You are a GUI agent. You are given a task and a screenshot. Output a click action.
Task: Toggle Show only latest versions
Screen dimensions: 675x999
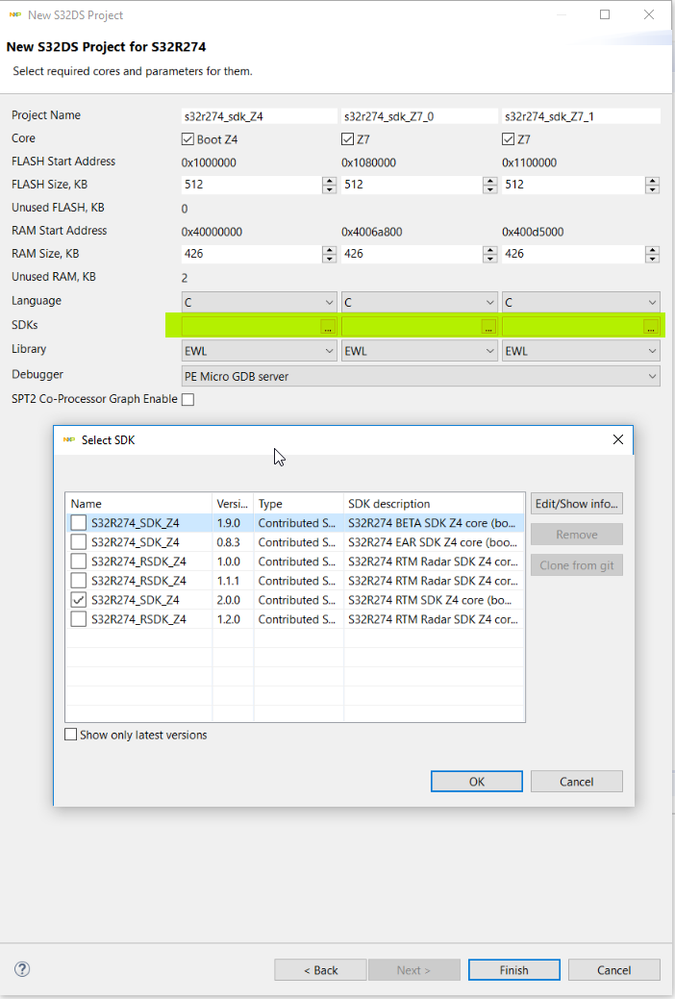[71, 735]
